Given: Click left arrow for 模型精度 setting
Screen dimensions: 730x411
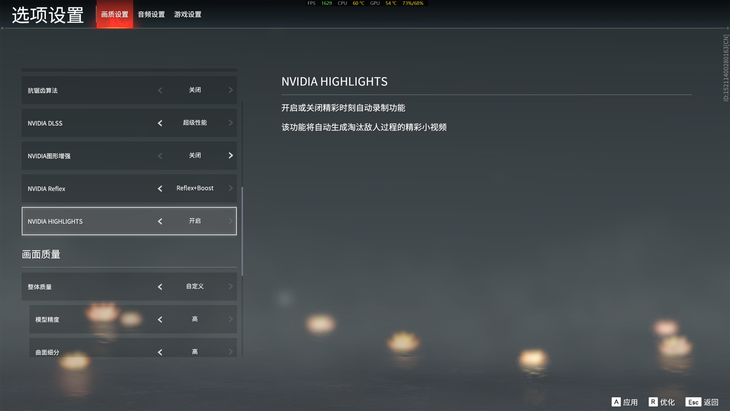Looking at the screenshot, I should coord(160,320).
